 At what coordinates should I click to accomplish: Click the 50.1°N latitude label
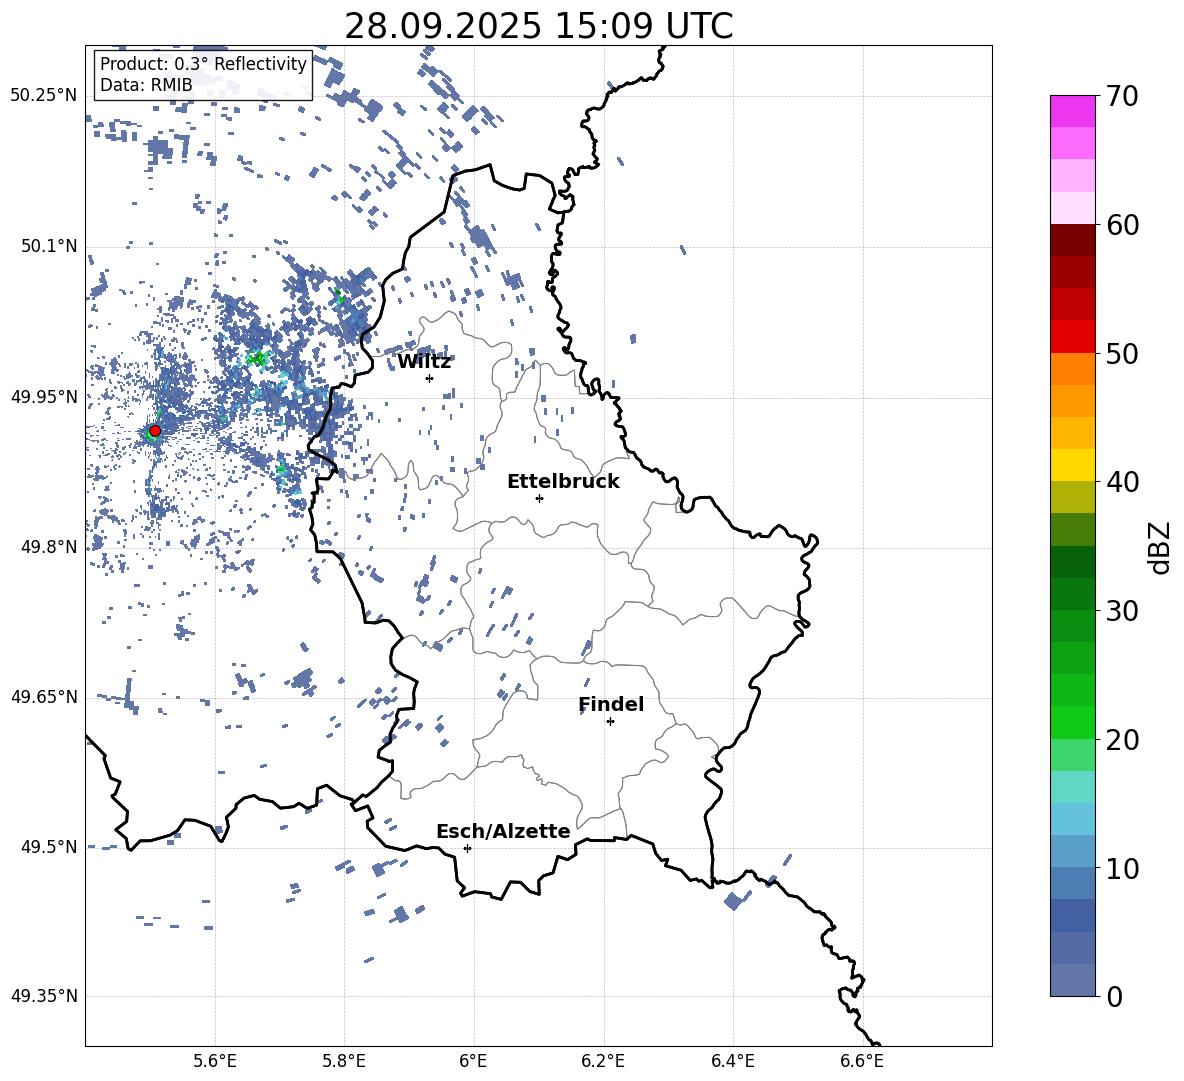pyautogui.click(x=49, y=247)
